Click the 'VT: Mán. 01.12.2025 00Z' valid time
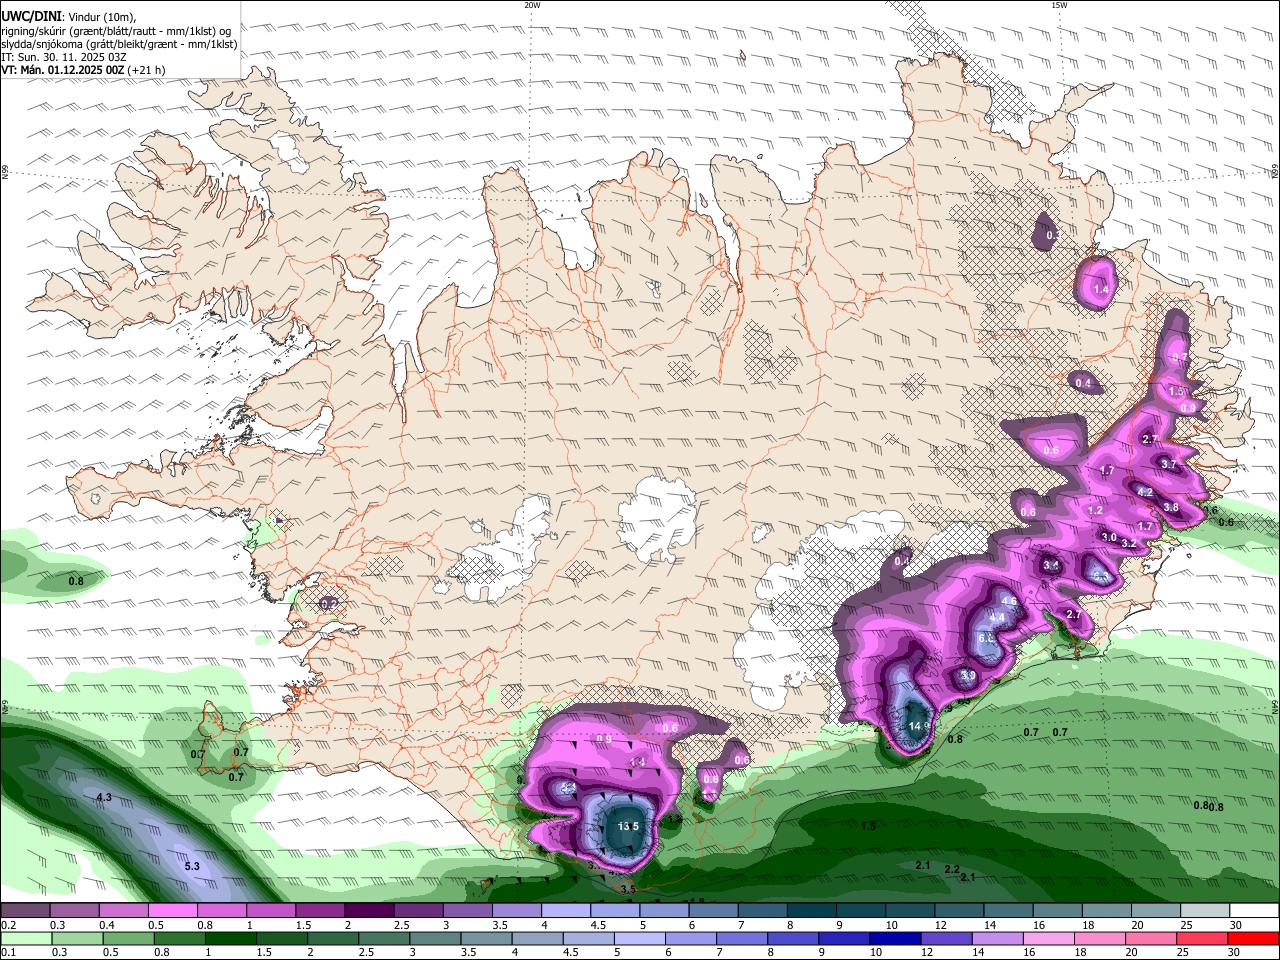This screenshot has height=960, width=1280. 62,70
